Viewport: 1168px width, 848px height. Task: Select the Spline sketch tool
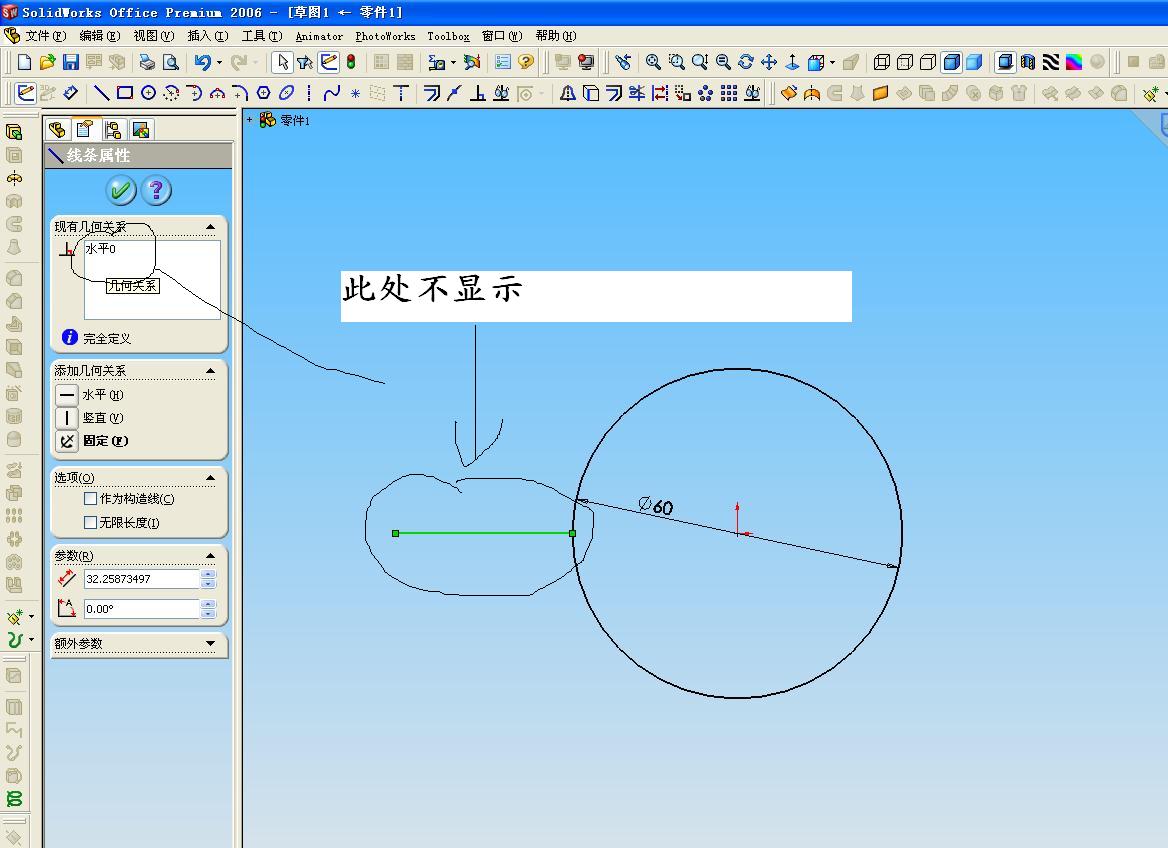pos(332,93)
